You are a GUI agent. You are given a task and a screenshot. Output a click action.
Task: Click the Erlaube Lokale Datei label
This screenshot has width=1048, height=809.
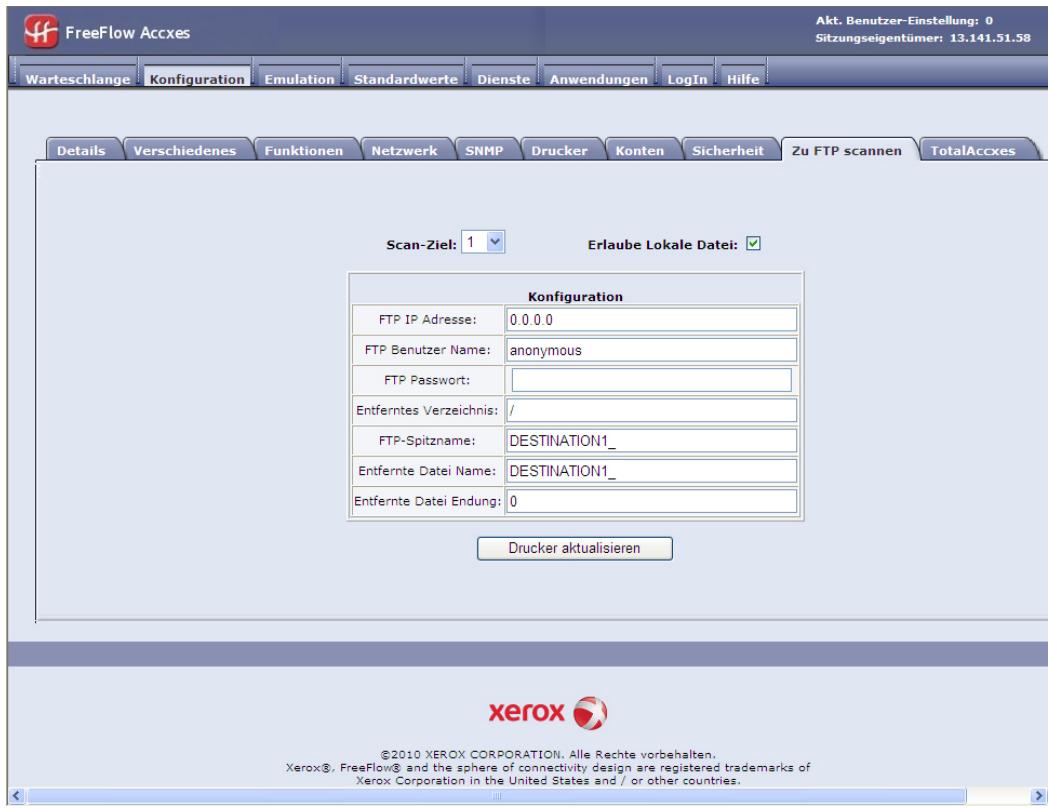[x=662, y=245]
